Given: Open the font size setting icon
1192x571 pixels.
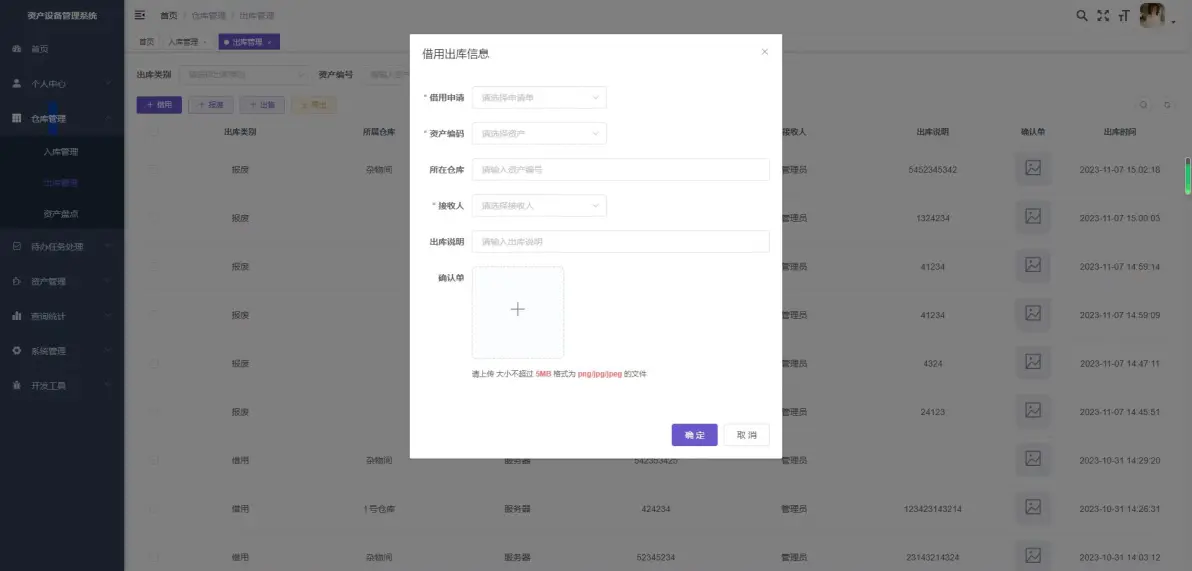Looking at the screenshot, I should coord(1124,15).
